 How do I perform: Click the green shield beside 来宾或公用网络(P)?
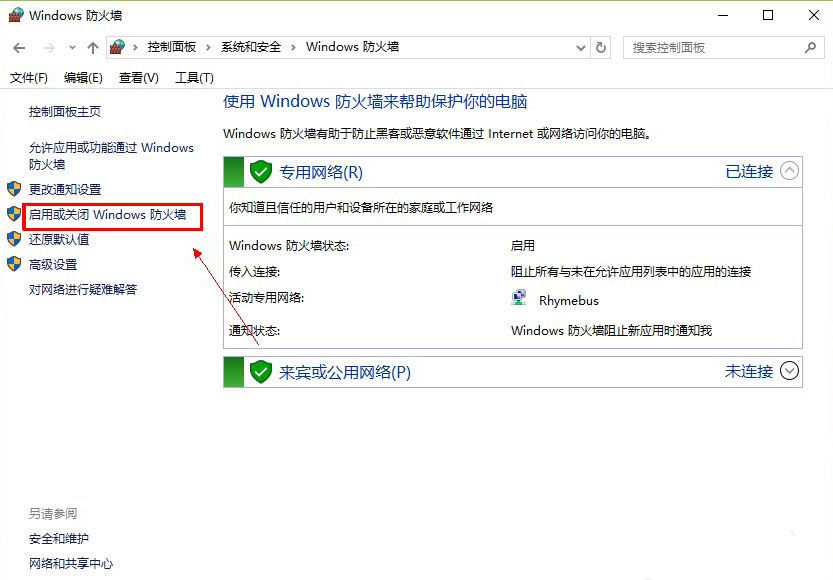261,372
